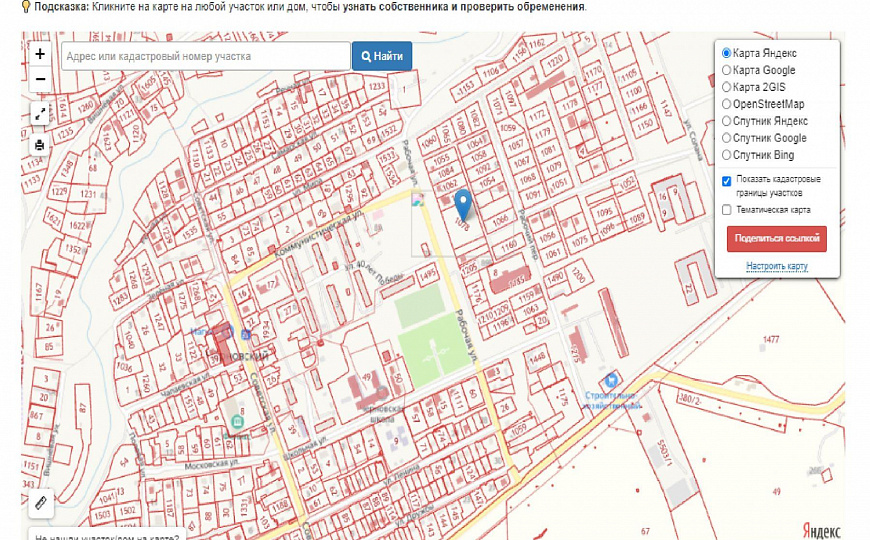Switch to OpenStreetMap layer
Viewport: 870px width, 540px height.
pyautogui.click(x=727, y=105)
